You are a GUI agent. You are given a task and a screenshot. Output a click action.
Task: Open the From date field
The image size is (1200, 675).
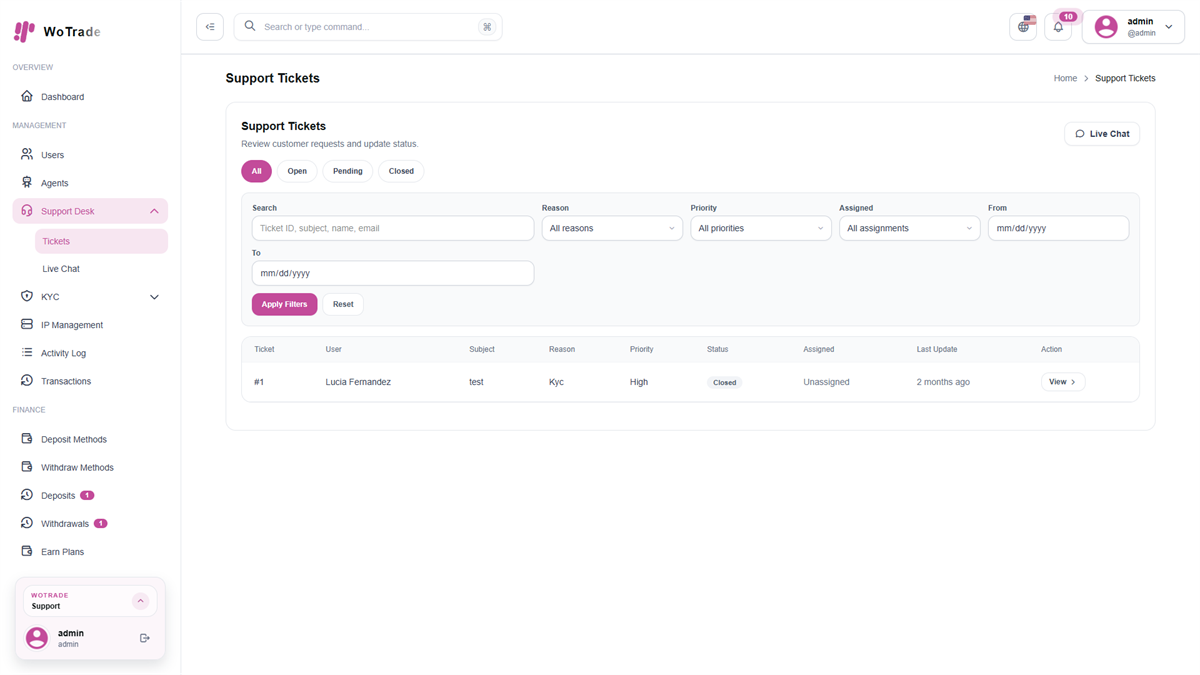click(1058, 228)
